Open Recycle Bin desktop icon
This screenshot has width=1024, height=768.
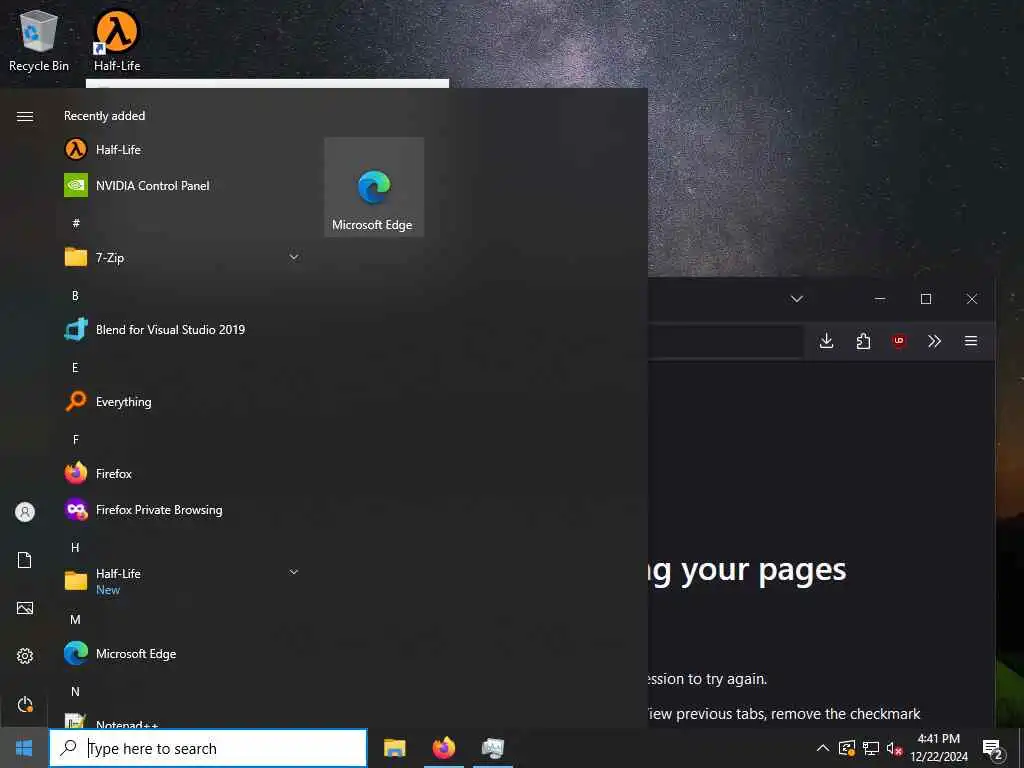click(39, 40)
